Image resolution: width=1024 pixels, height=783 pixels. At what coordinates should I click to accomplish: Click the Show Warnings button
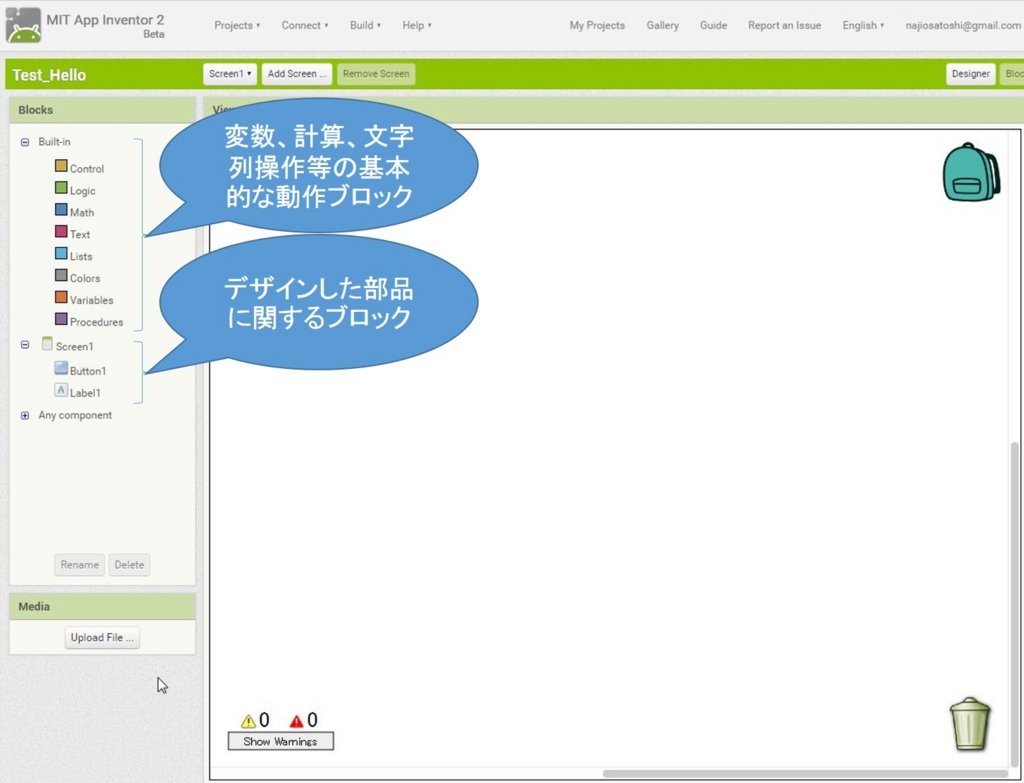[280, 741]
